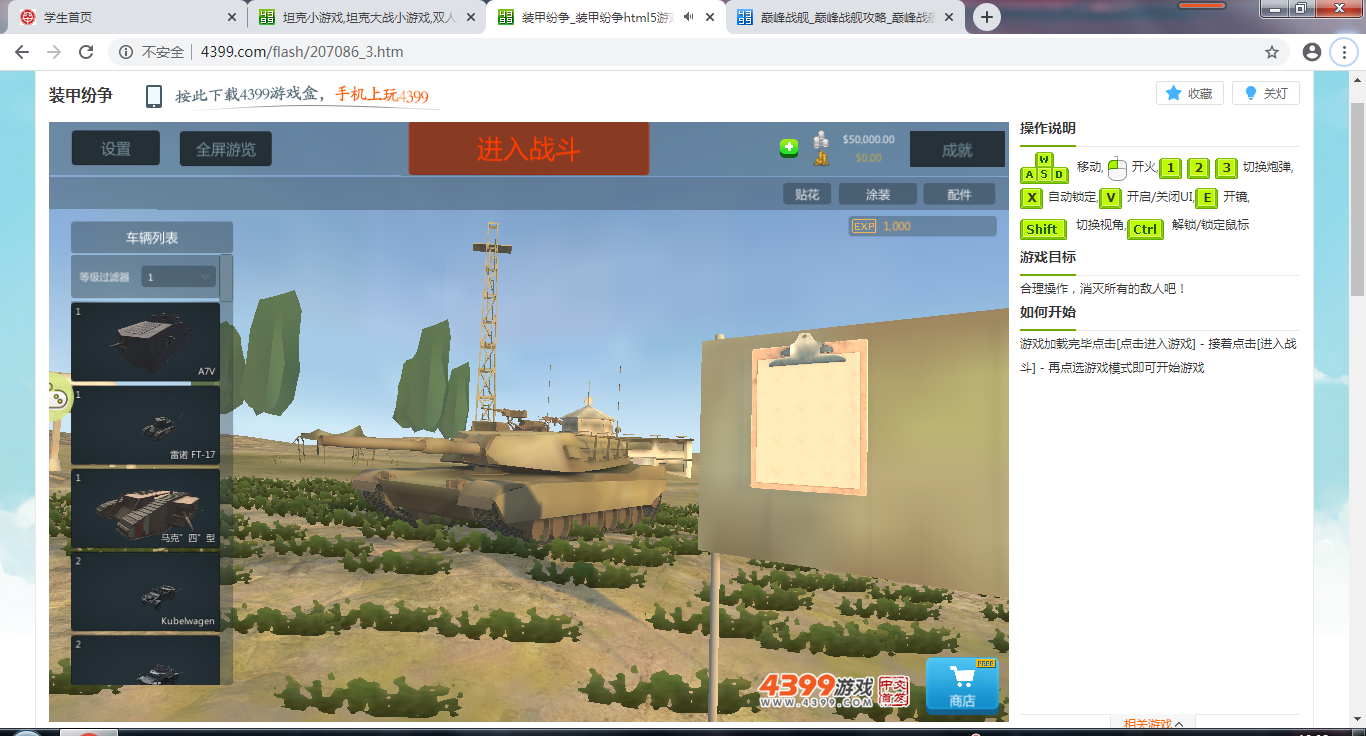The width and height of the screenshot is (1366, 736).
Task: Open the 商店 shop cart icon
Action: 962,685
